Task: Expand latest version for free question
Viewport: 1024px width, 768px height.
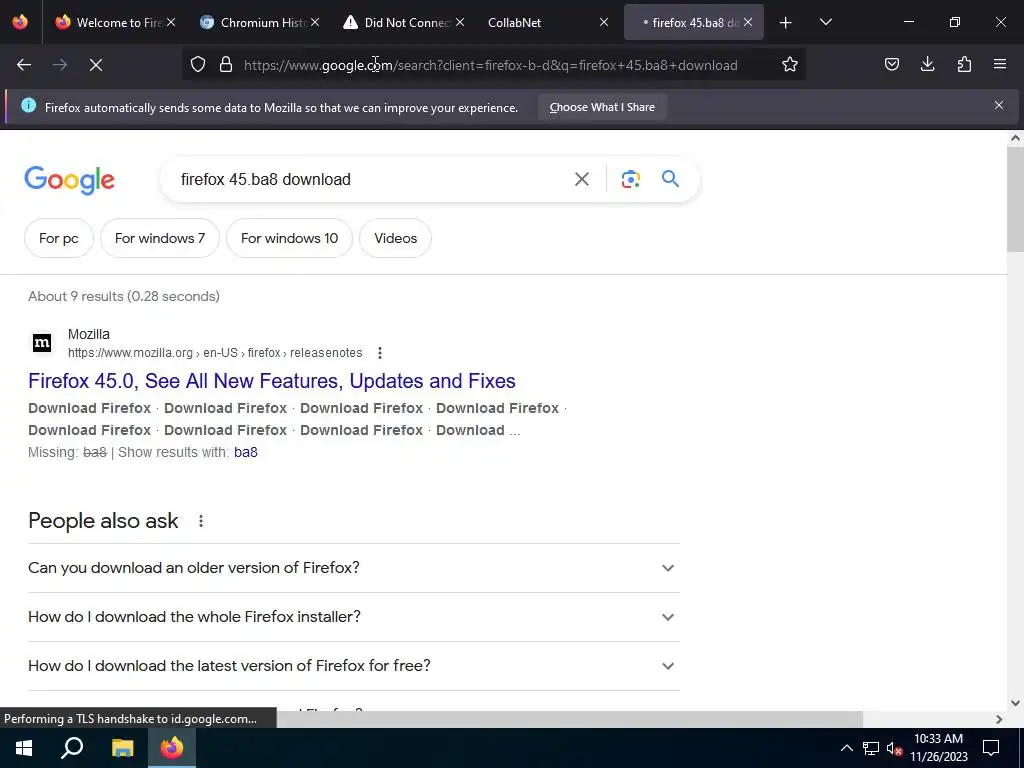Action: click(x=353, y=665)
